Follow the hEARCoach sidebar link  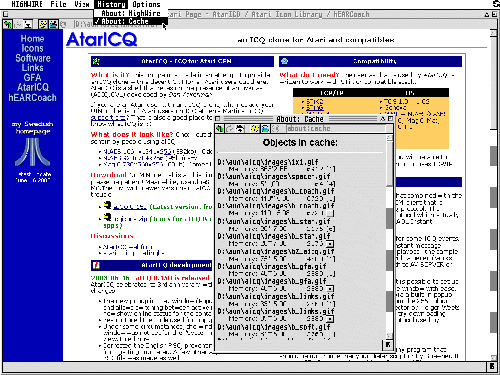[x=32, y=98]
